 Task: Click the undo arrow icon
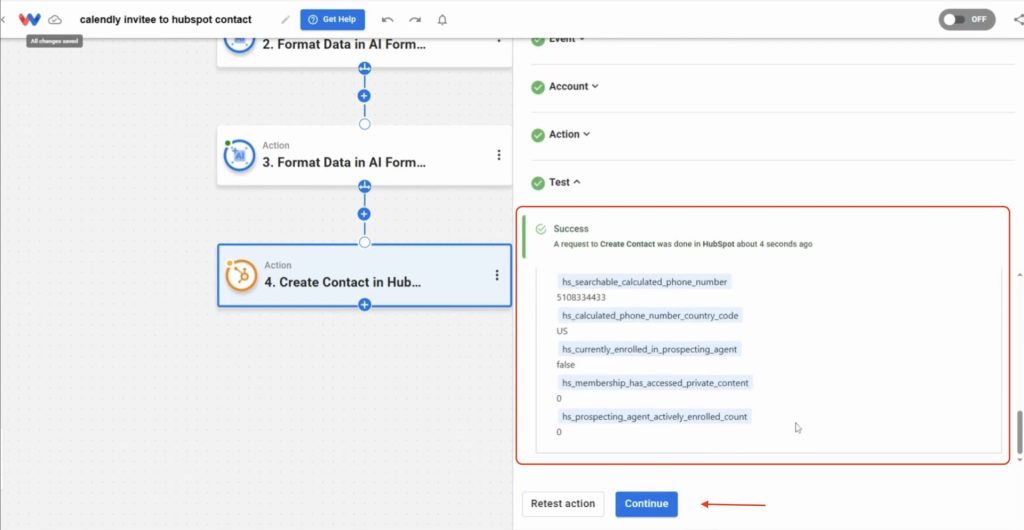[387, 20]
